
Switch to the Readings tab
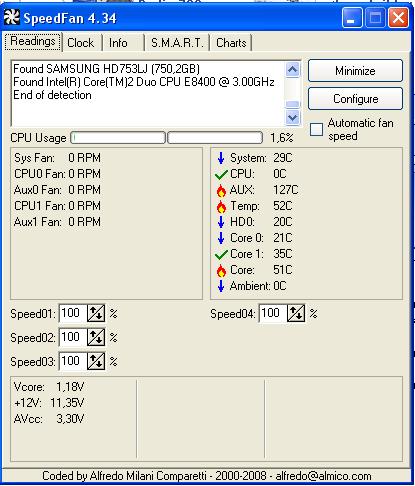pyautogui.click(x=33, y=42)
